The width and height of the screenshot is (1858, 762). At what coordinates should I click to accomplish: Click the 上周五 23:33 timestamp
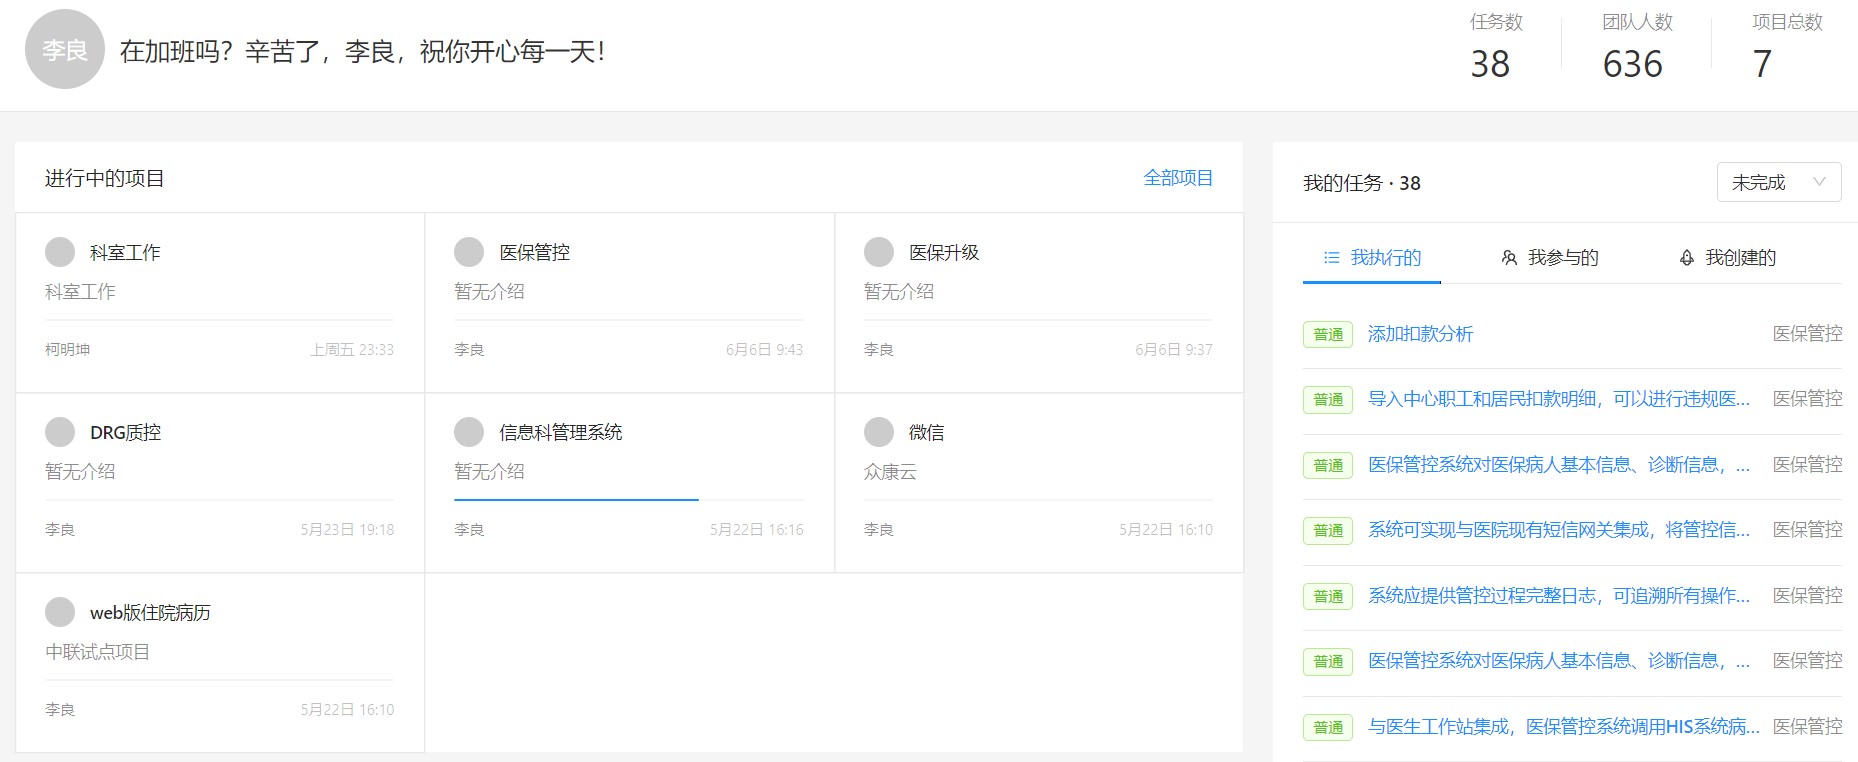coord(352,349)
